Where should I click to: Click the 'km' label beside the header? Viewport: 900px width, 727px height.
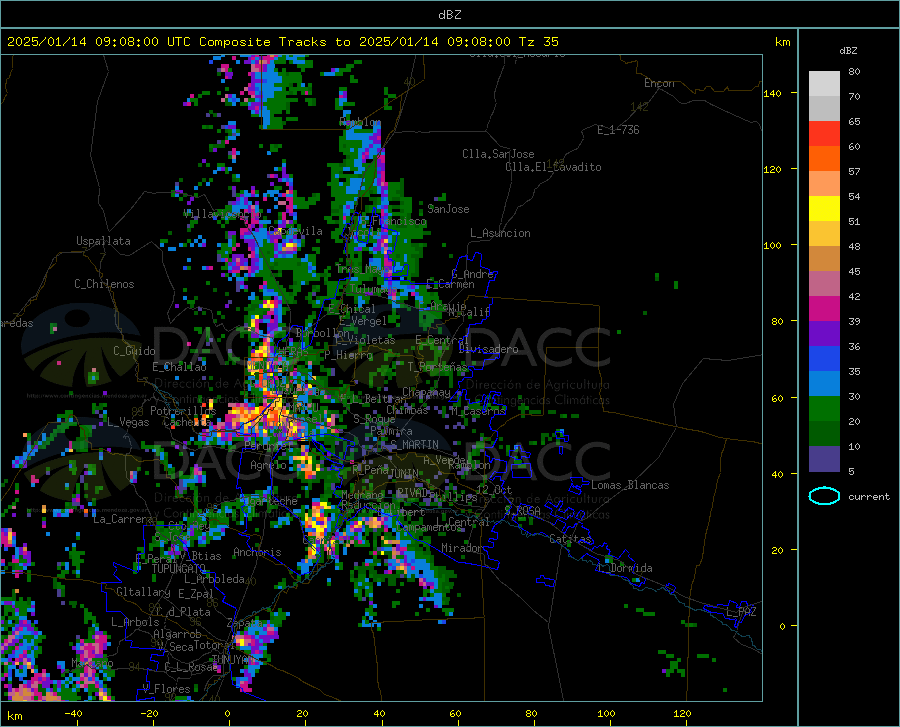point(782,42)
